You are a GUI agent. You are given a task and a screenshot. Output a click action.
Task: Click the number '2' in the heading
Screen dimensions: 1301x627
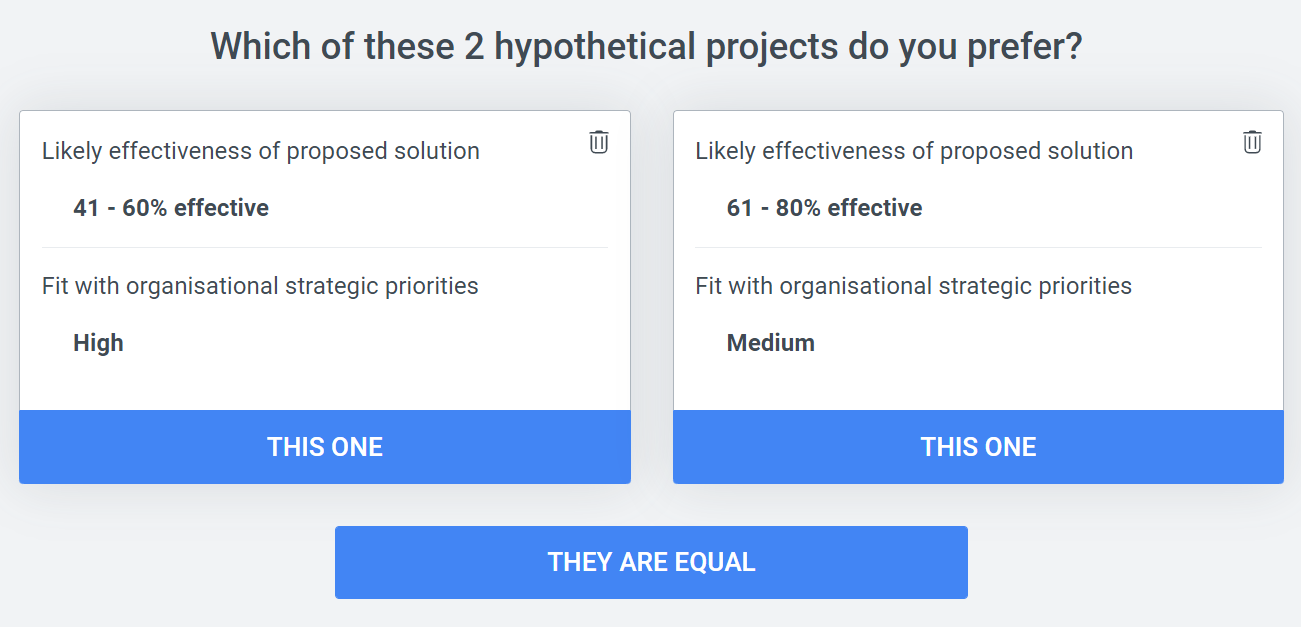click(x=474, y=47)
